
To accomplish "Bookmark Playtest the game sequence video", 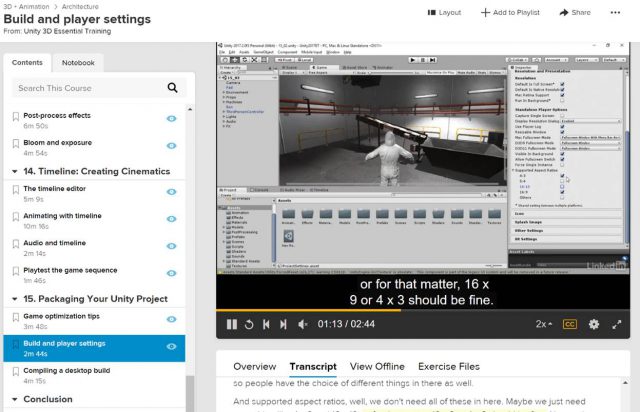I will tap(16, 271).
